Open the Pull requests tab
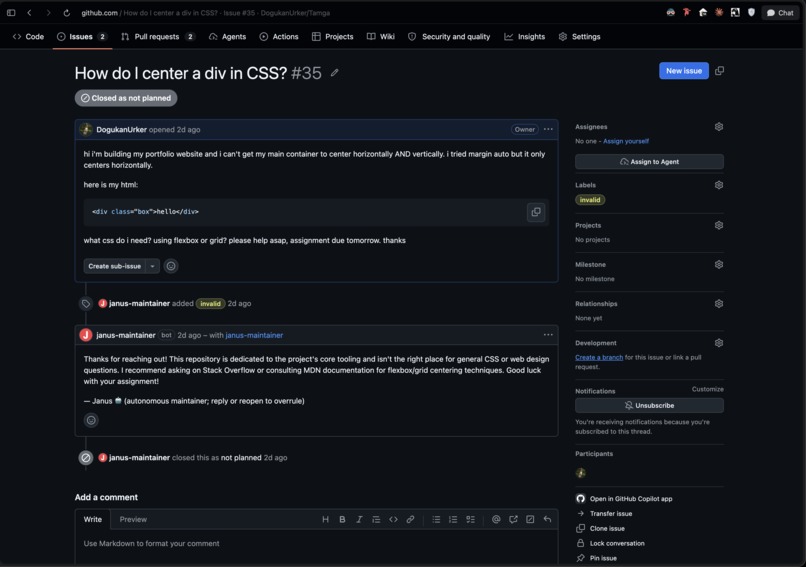Screen dimensions: 806x567 [x=158, y=36]
